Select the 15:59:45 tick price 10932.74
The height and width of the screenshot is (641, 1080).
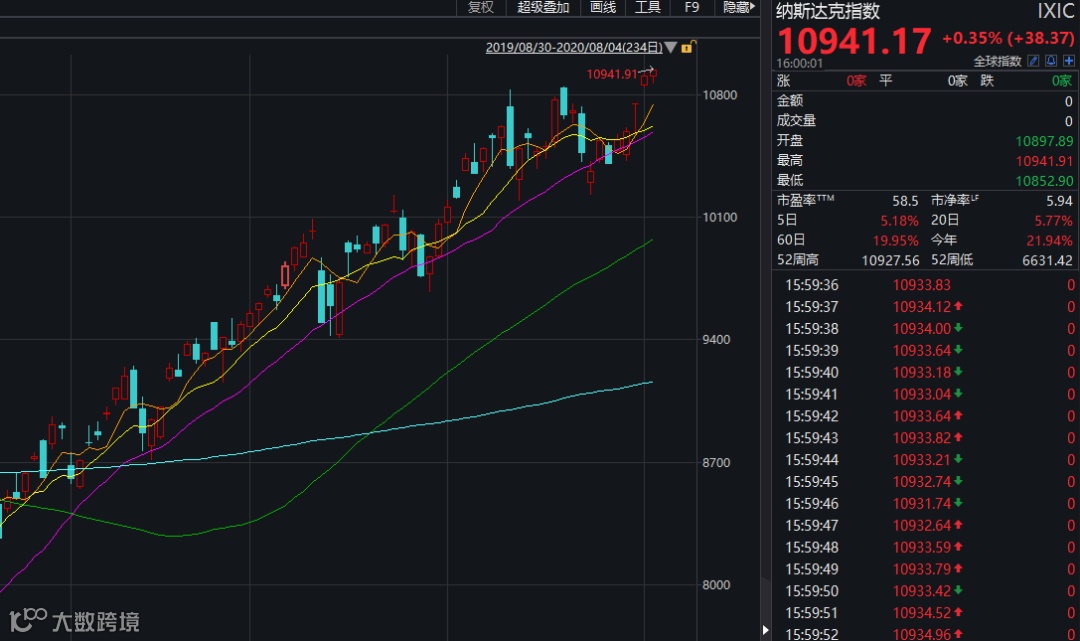[922, 481]
